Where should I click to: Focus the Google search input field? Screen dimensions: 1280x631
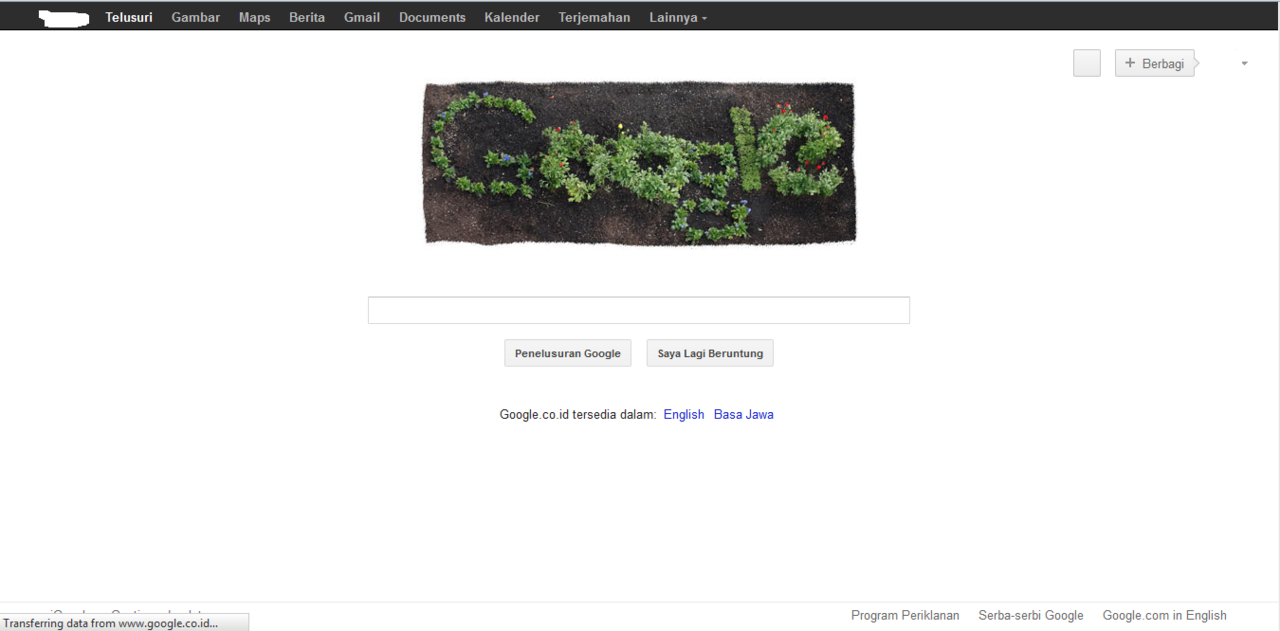click(639, 310)
